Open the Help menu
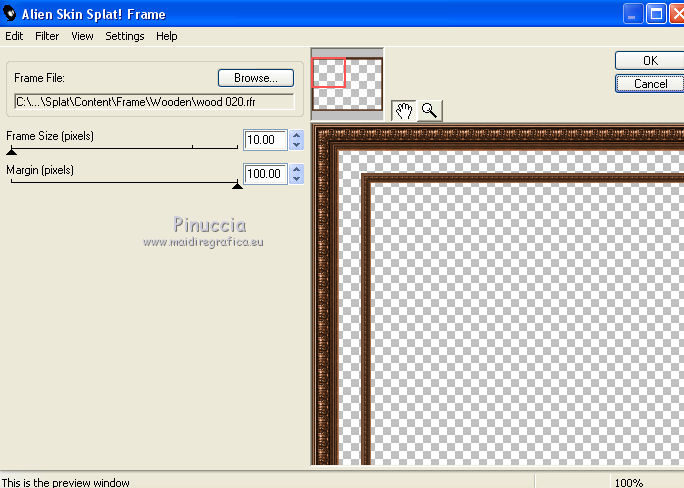This screenshot has width=684, height=488. 167,36
